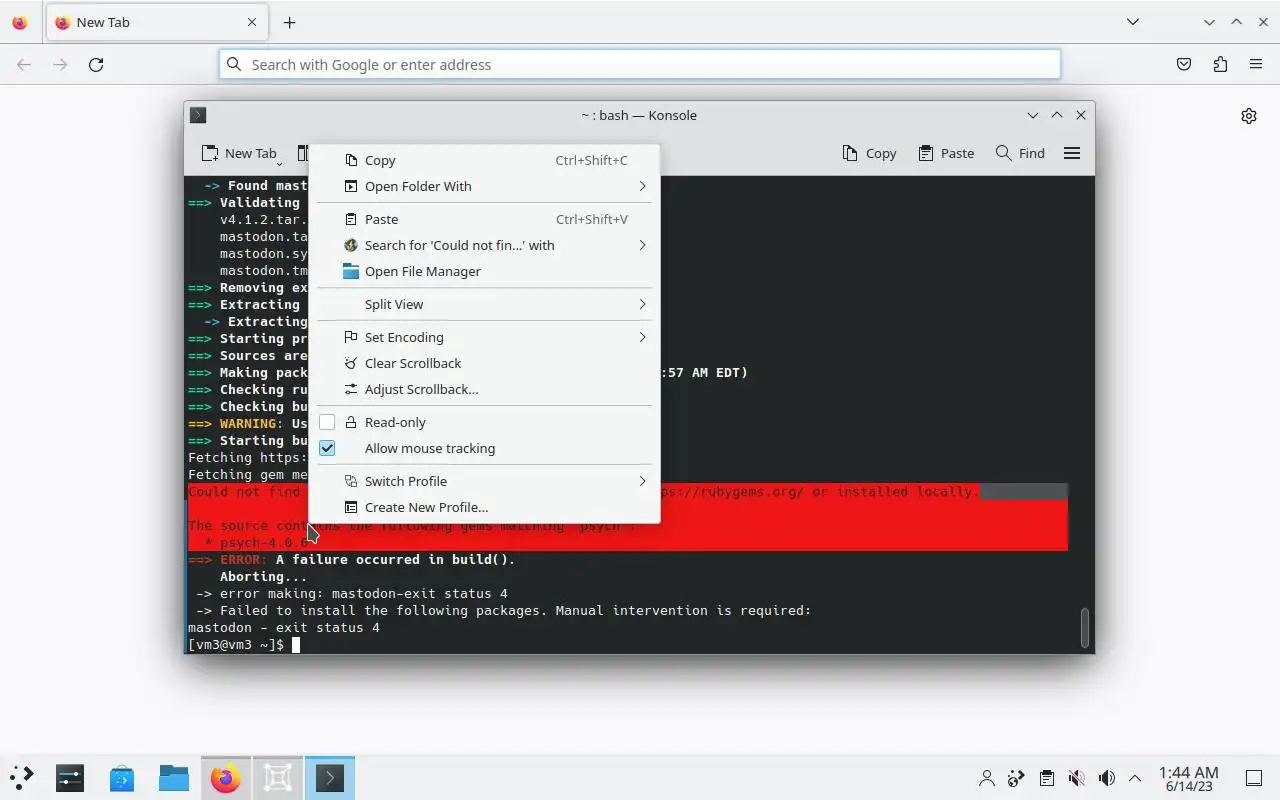Click Konsole New Tab toolbar button
This screenshot has height=800, width=1280.
pos(238,153)
